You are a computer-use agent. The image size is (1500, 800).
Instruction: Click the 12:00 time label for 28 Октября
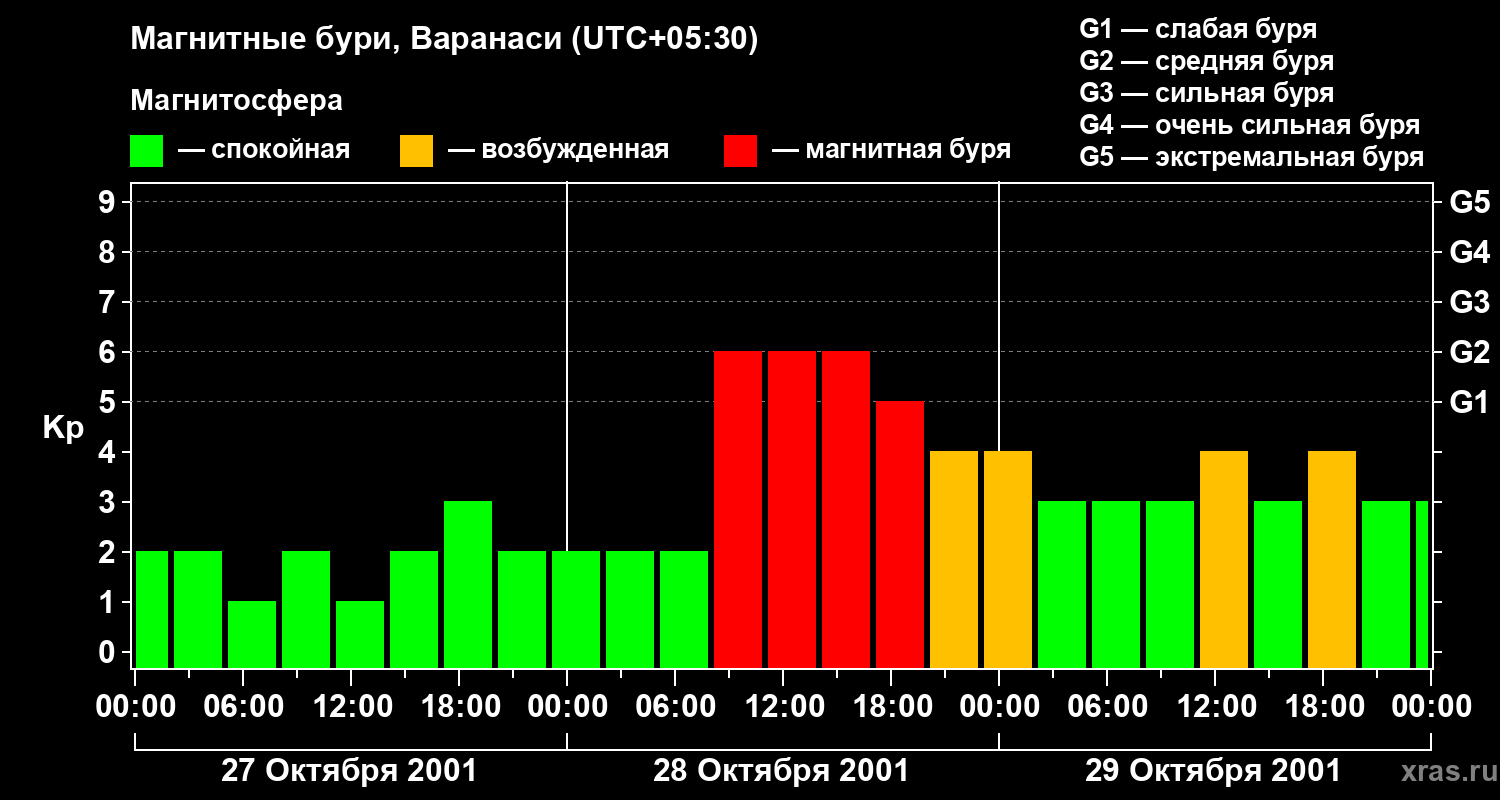coord(783,706)
